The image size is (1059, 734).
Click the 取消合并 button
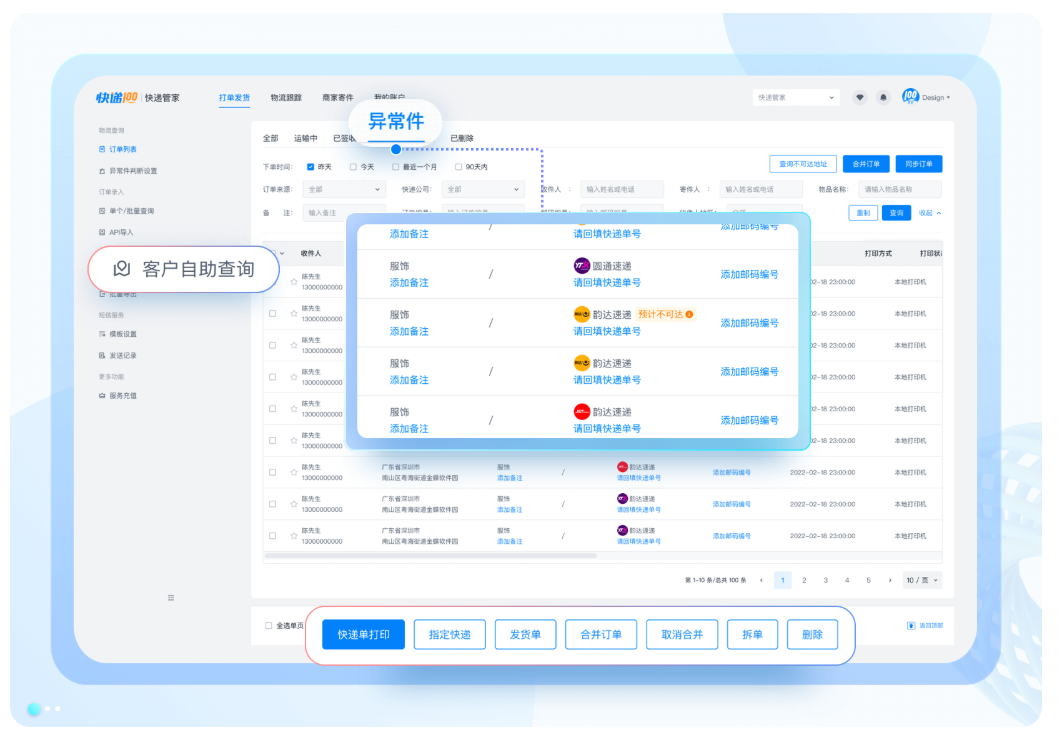(682, 634)
